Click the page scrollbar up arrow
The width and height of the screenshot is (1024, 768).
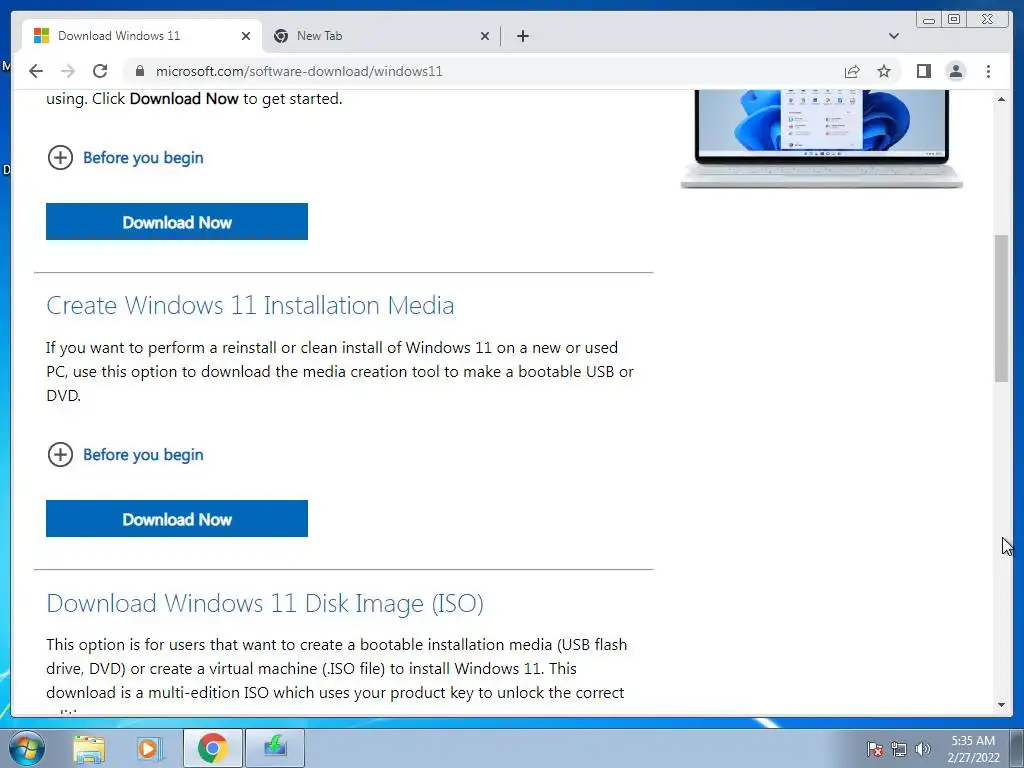coord(1001,99)
